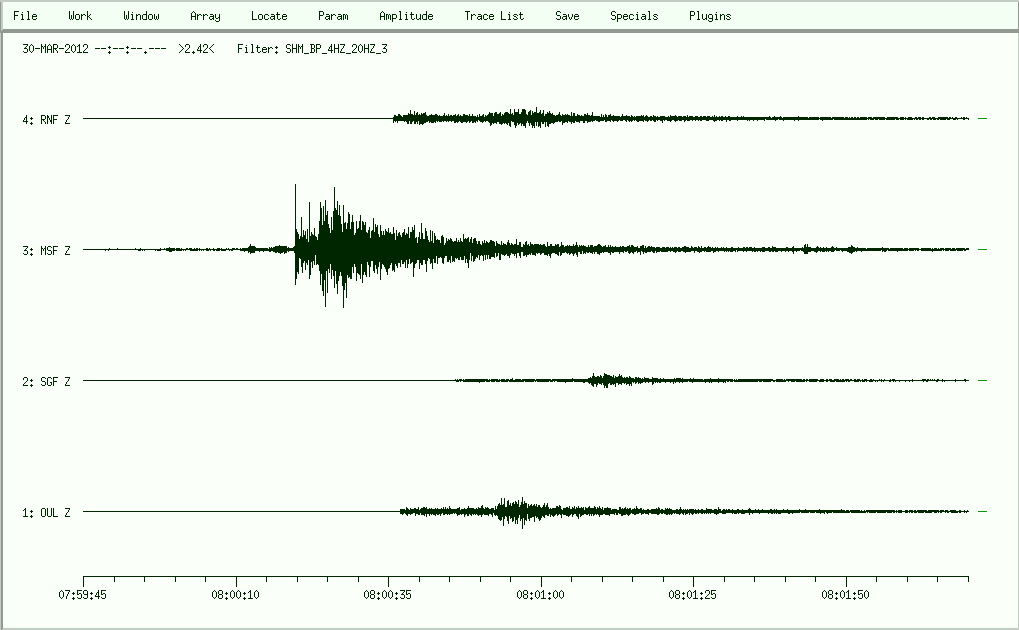Click the green end marker of RNF Z trace

click(x=982, y=119)
